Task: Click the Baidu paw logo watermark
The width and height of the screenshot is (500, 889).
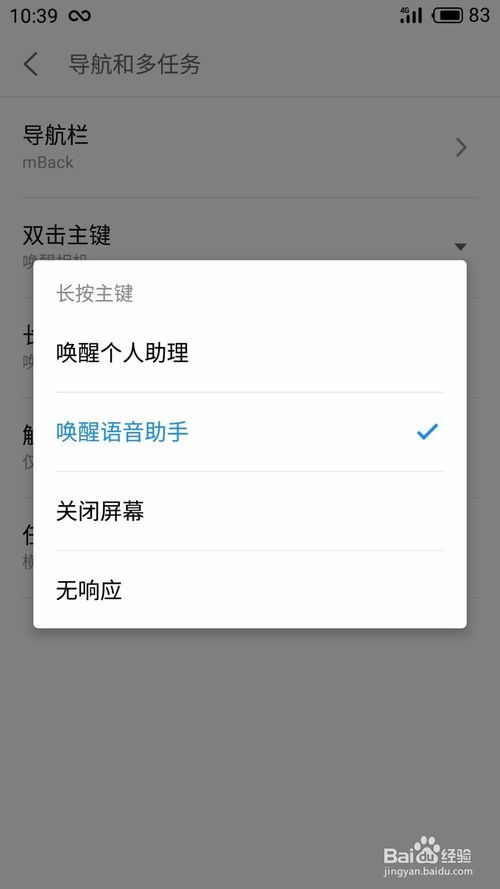Action: click(x=427, y=850)
